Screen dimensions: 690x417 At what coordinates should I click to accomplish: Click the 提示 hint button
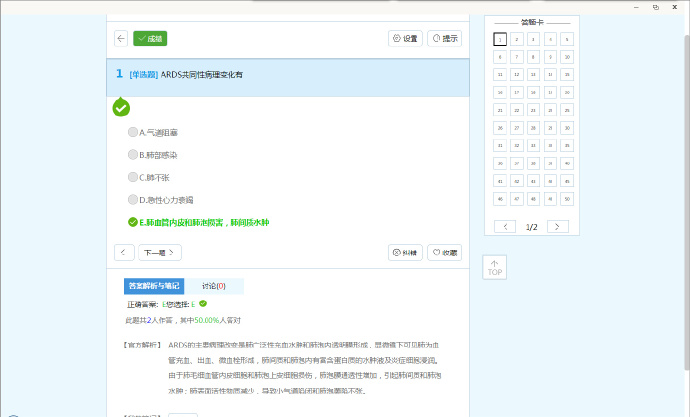(445, 38)
